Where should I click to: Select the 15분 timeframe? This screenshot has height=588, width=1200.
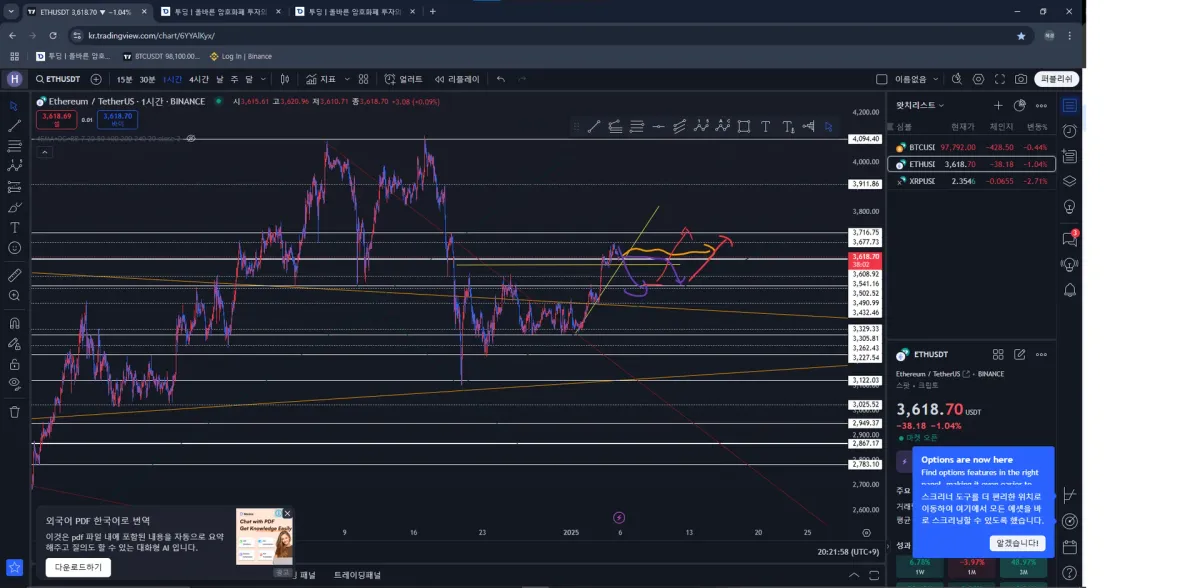[124, 79]
